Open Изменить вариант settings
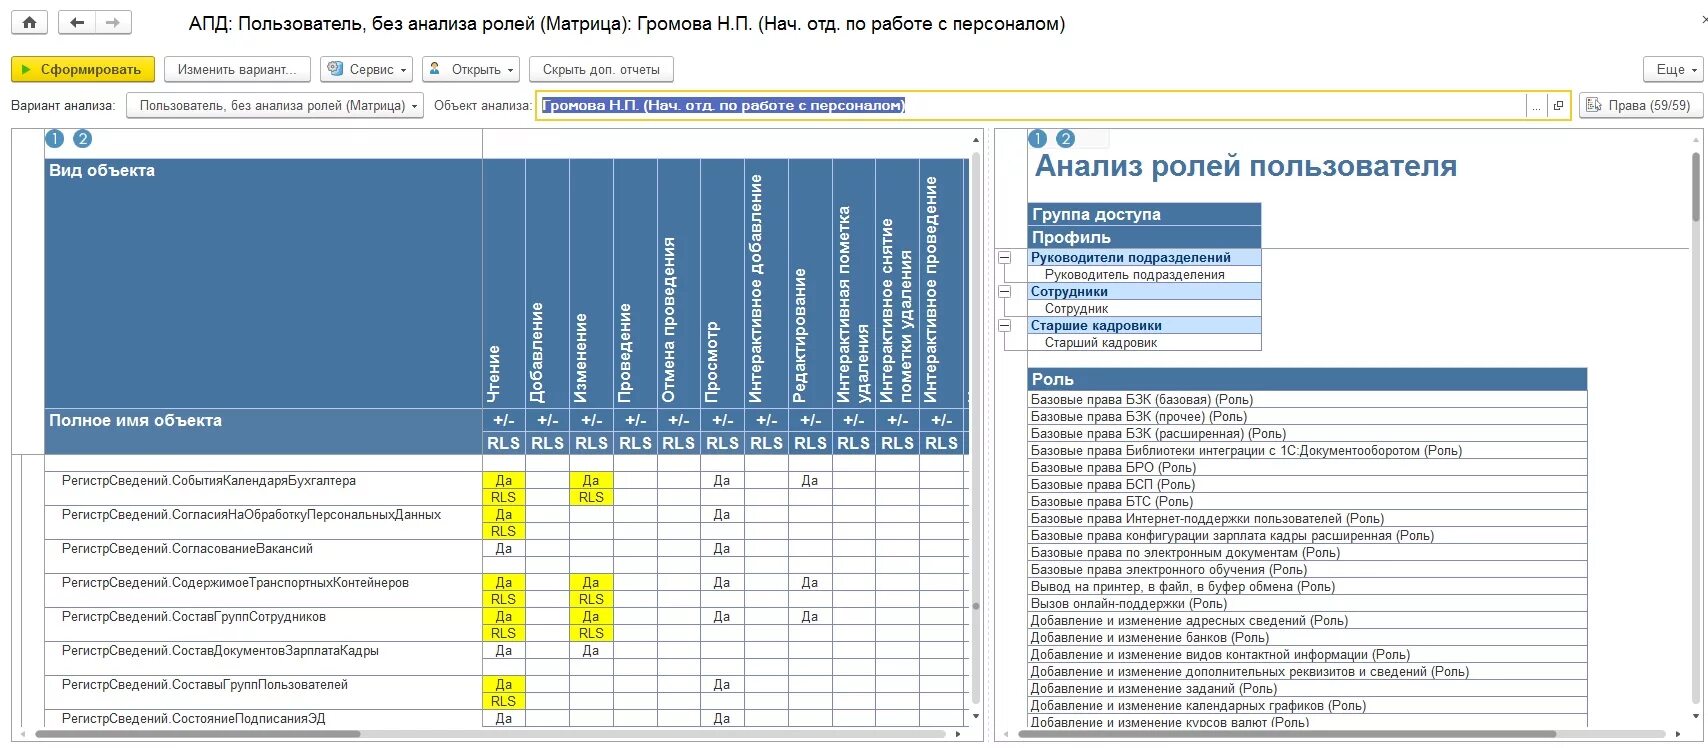Screen dimensions: 1708x748 click(x=237, y=69)
